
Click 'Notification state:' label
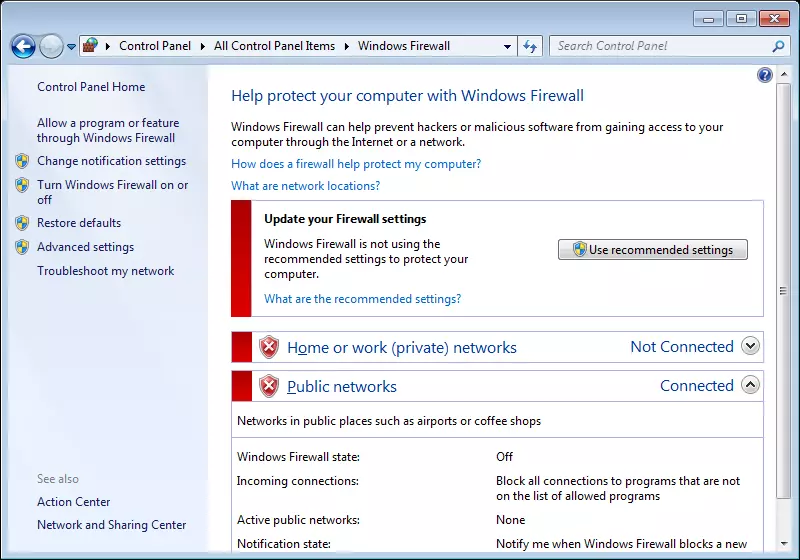coord(284,544)
